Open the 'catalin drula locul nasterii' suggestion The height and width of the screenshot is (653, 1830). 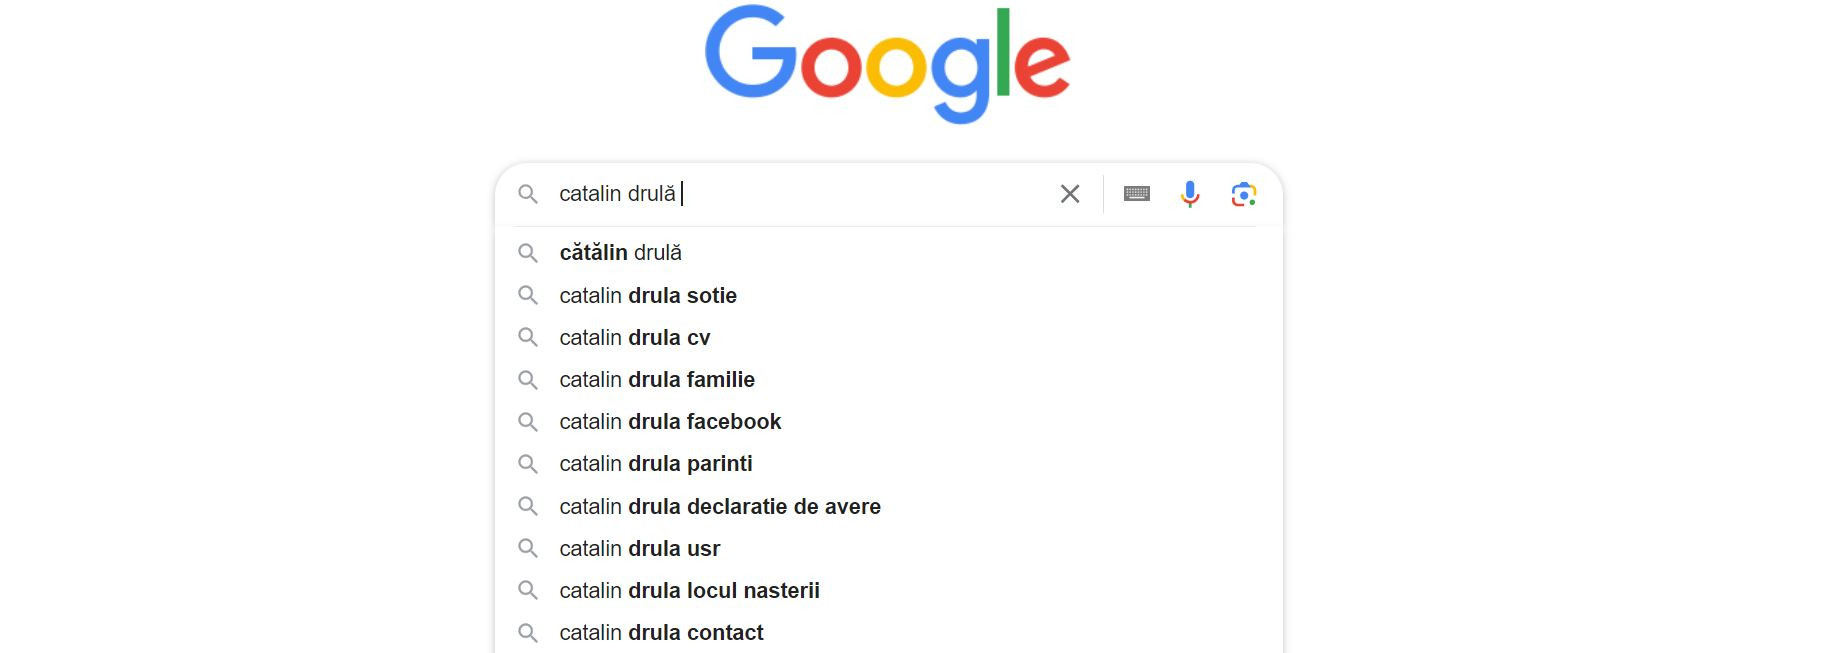688,590
